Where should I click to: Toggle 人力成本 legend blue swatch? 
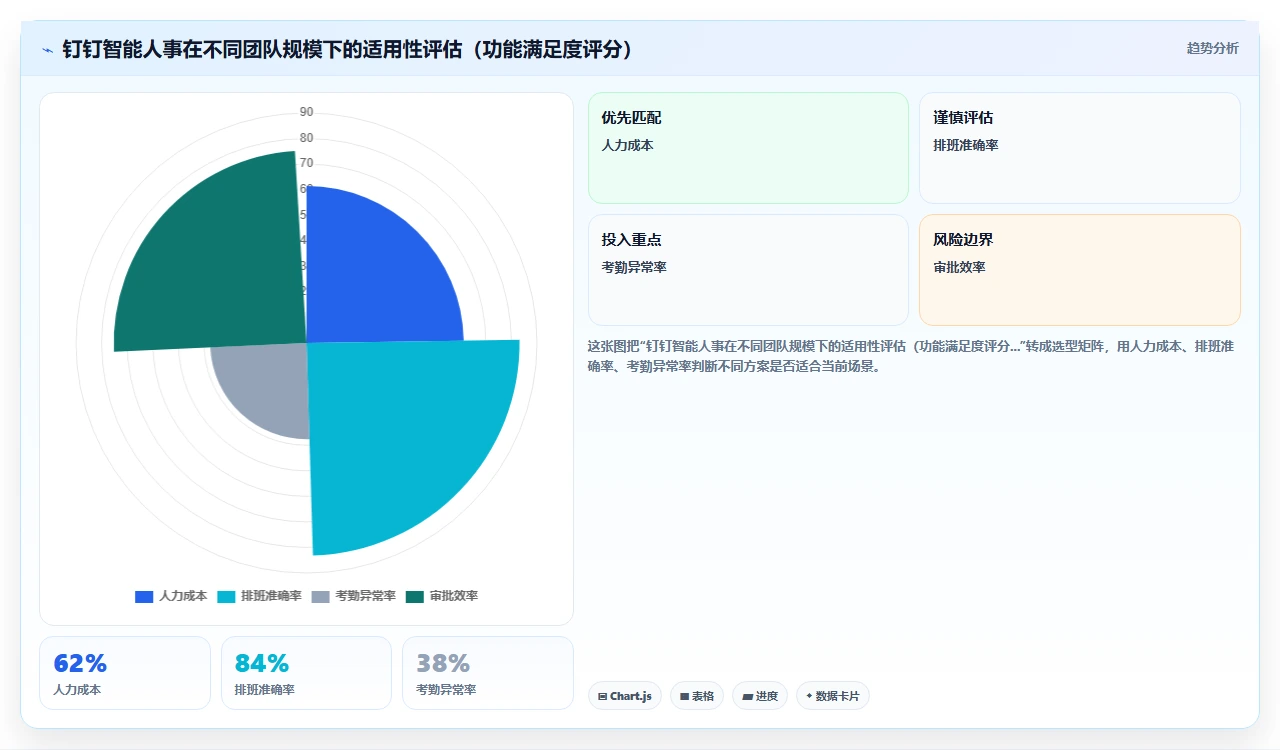tap(144, 596)
